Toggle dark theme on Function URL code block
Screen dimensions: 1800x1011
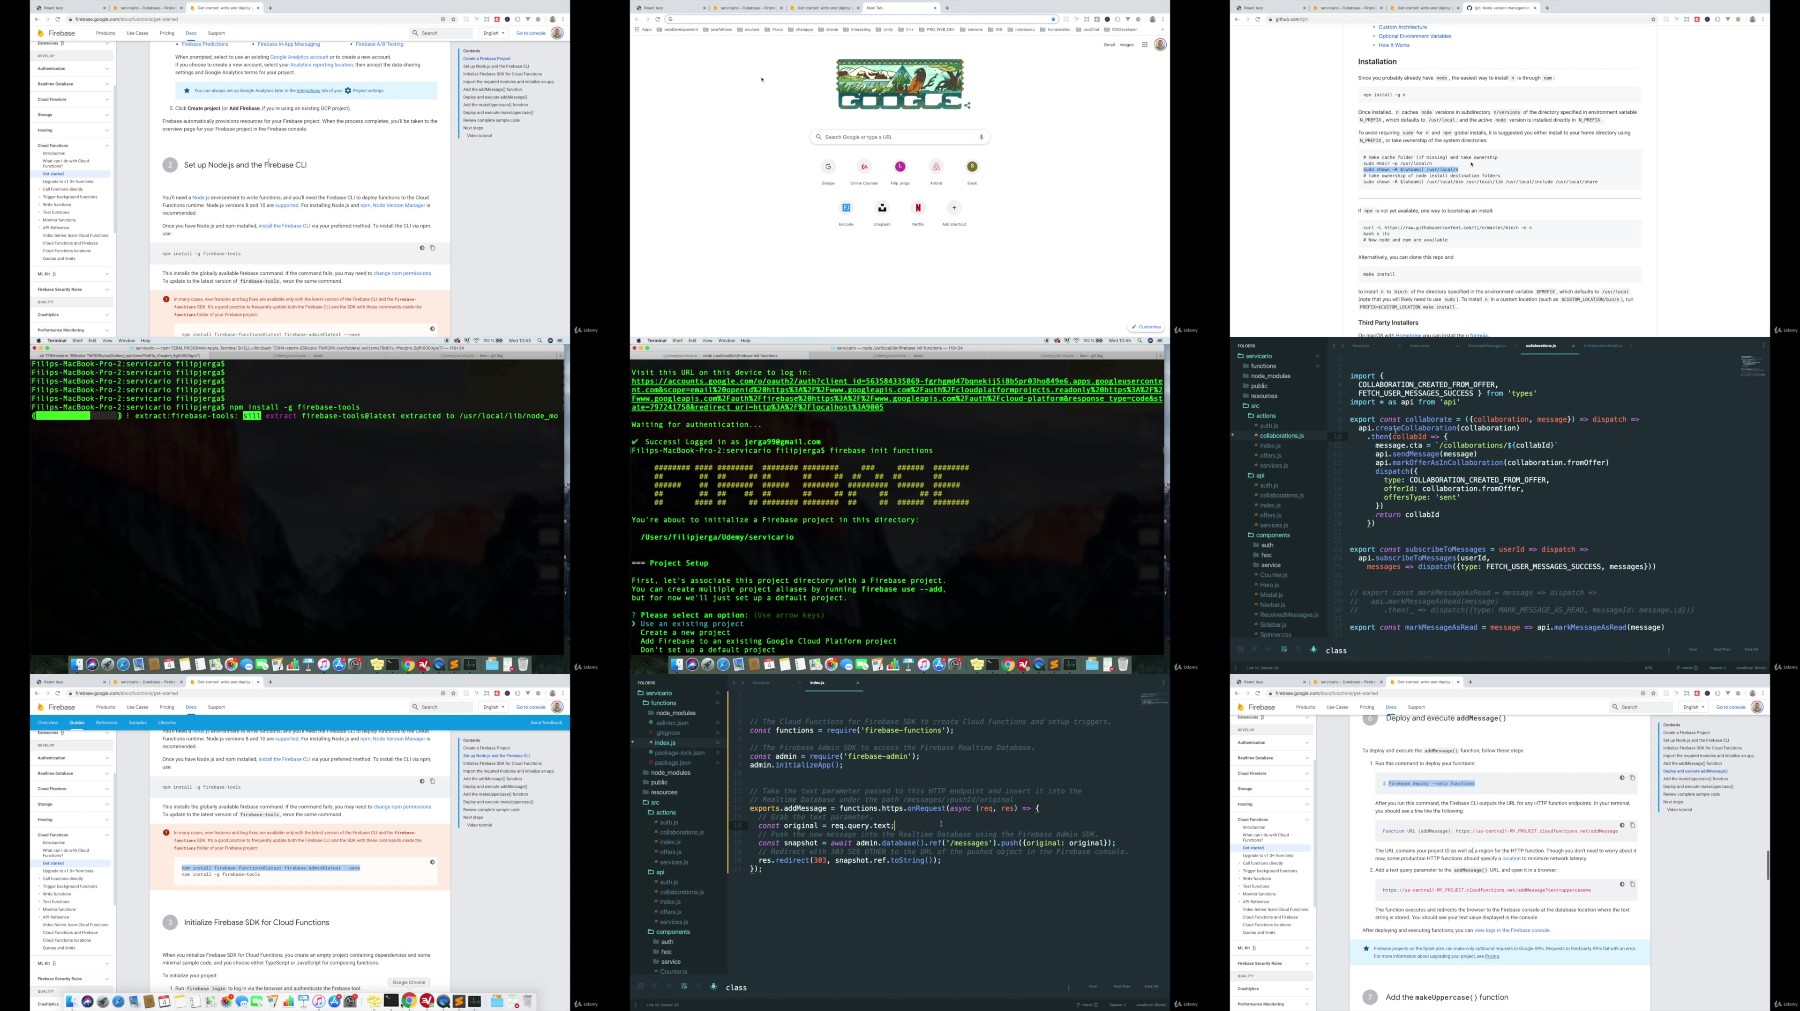click(x=1622, y=825)
